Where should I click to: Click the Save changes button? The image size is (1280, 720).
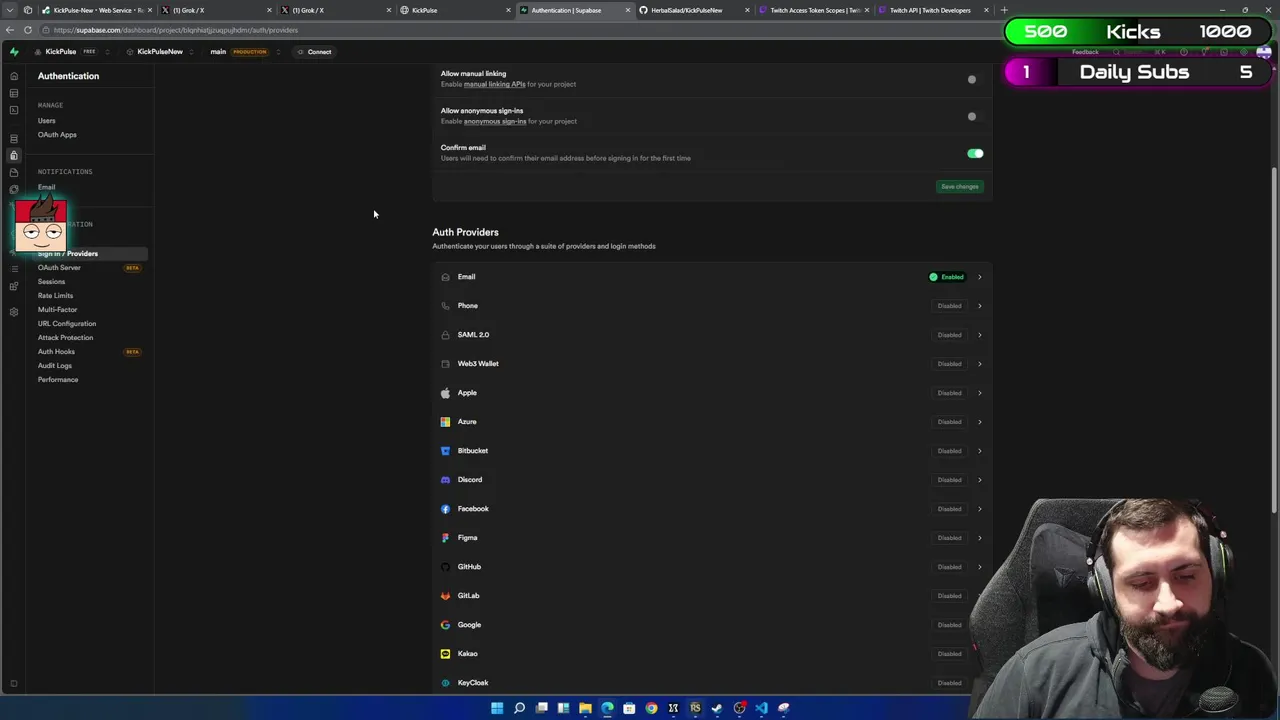tap(960, 187)
